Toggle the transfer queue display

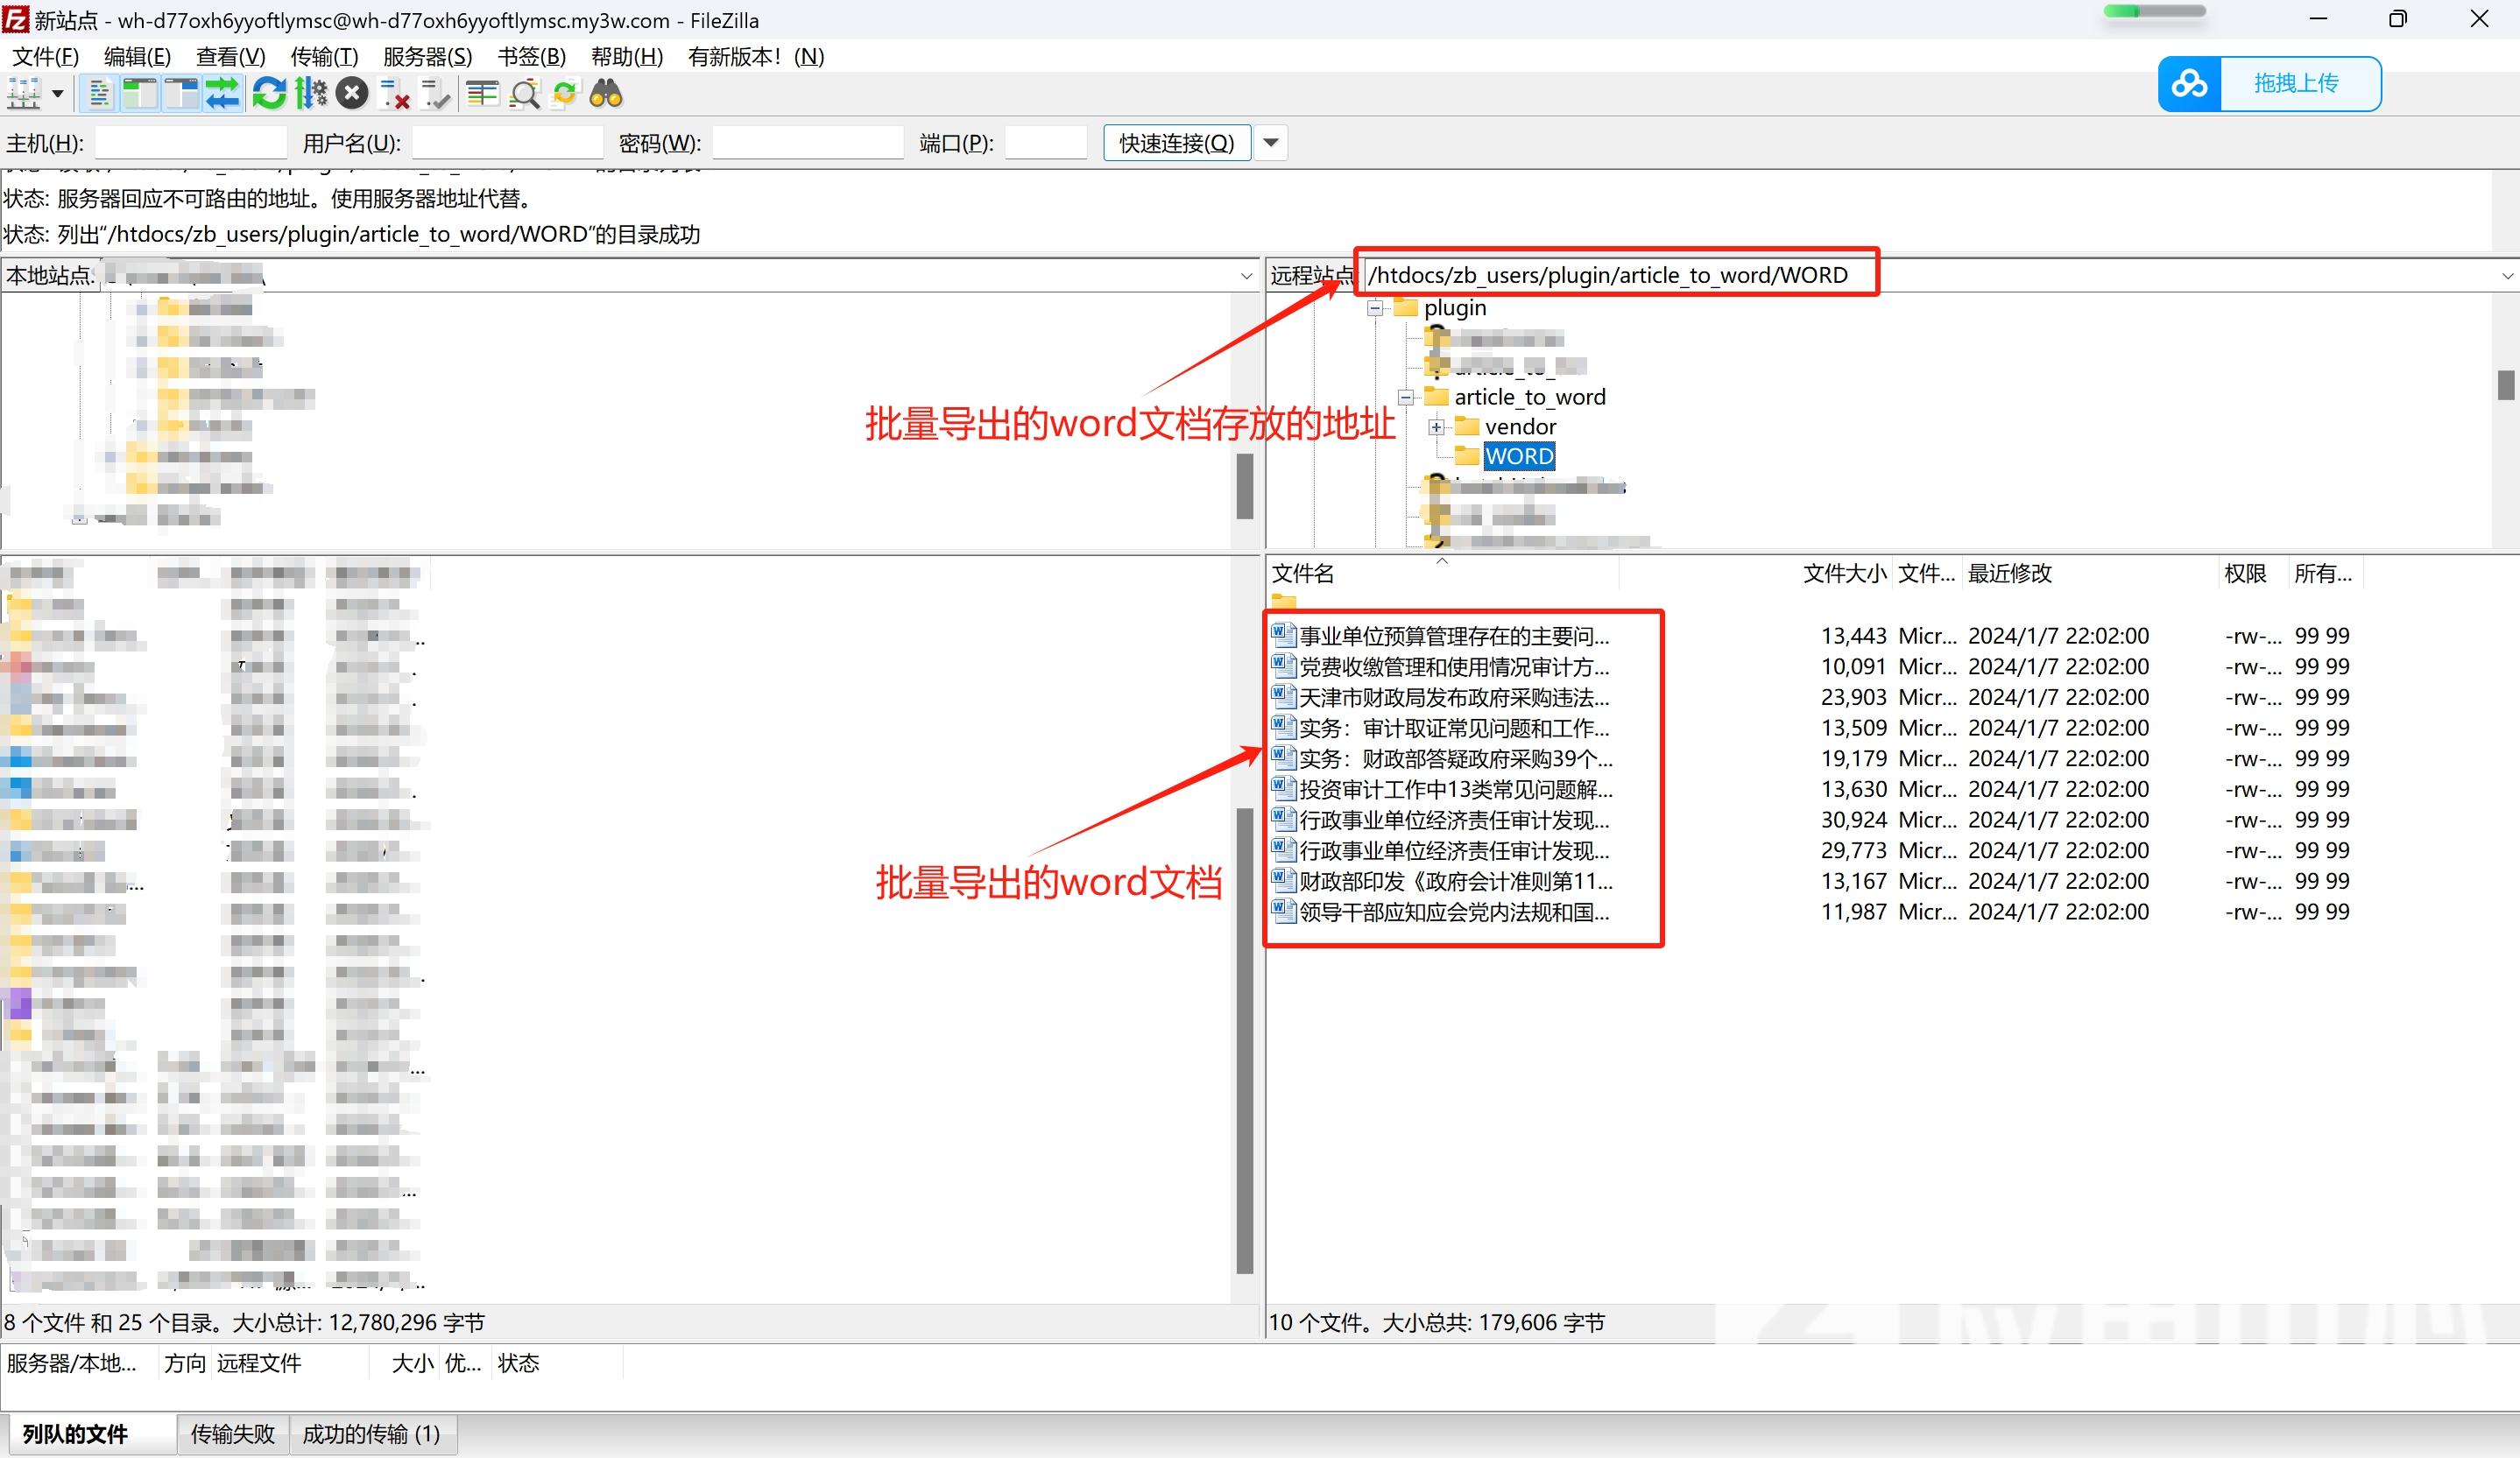(222, 94)
